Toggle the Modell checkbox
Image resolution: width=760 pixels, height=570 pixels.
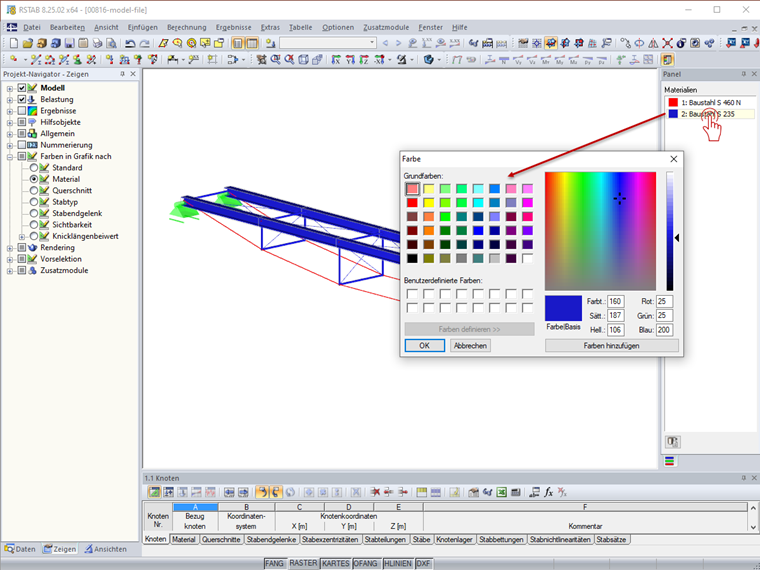click(22, 88)
